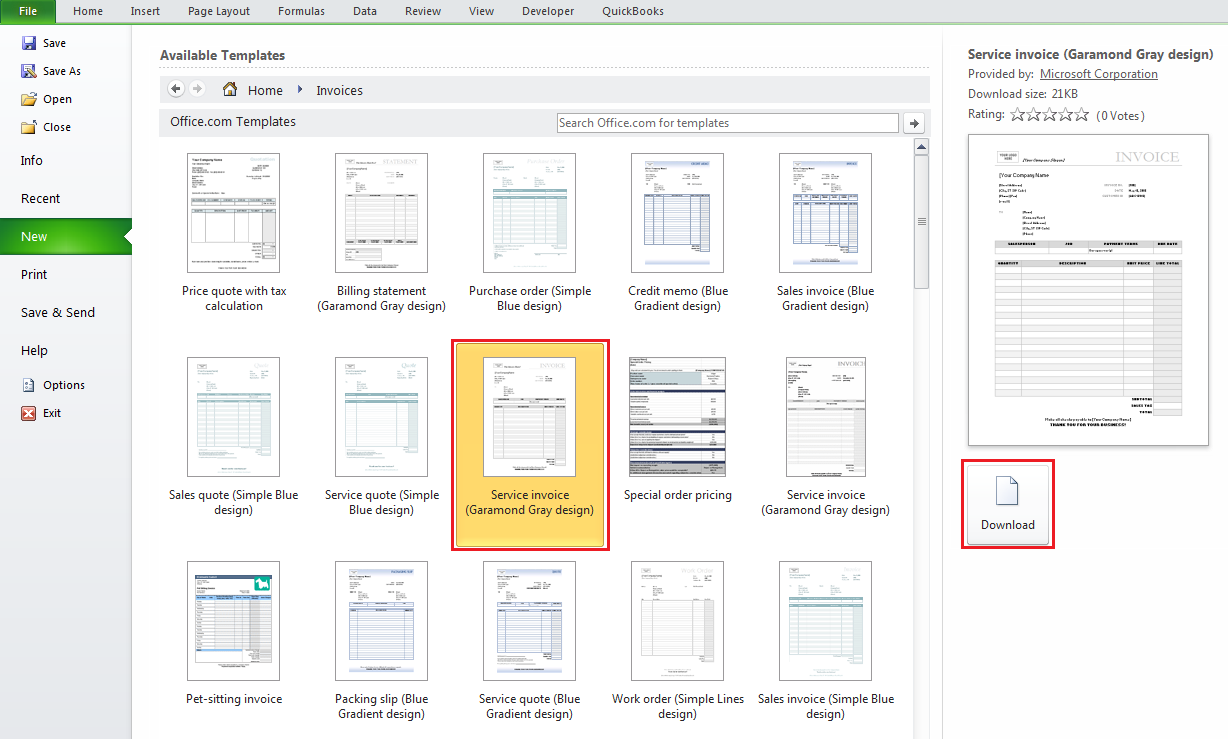Click the preview title Service invoice text
Image resolution: width=1228 pixels, height=739 pixels.
click(x=1090, y=54)
